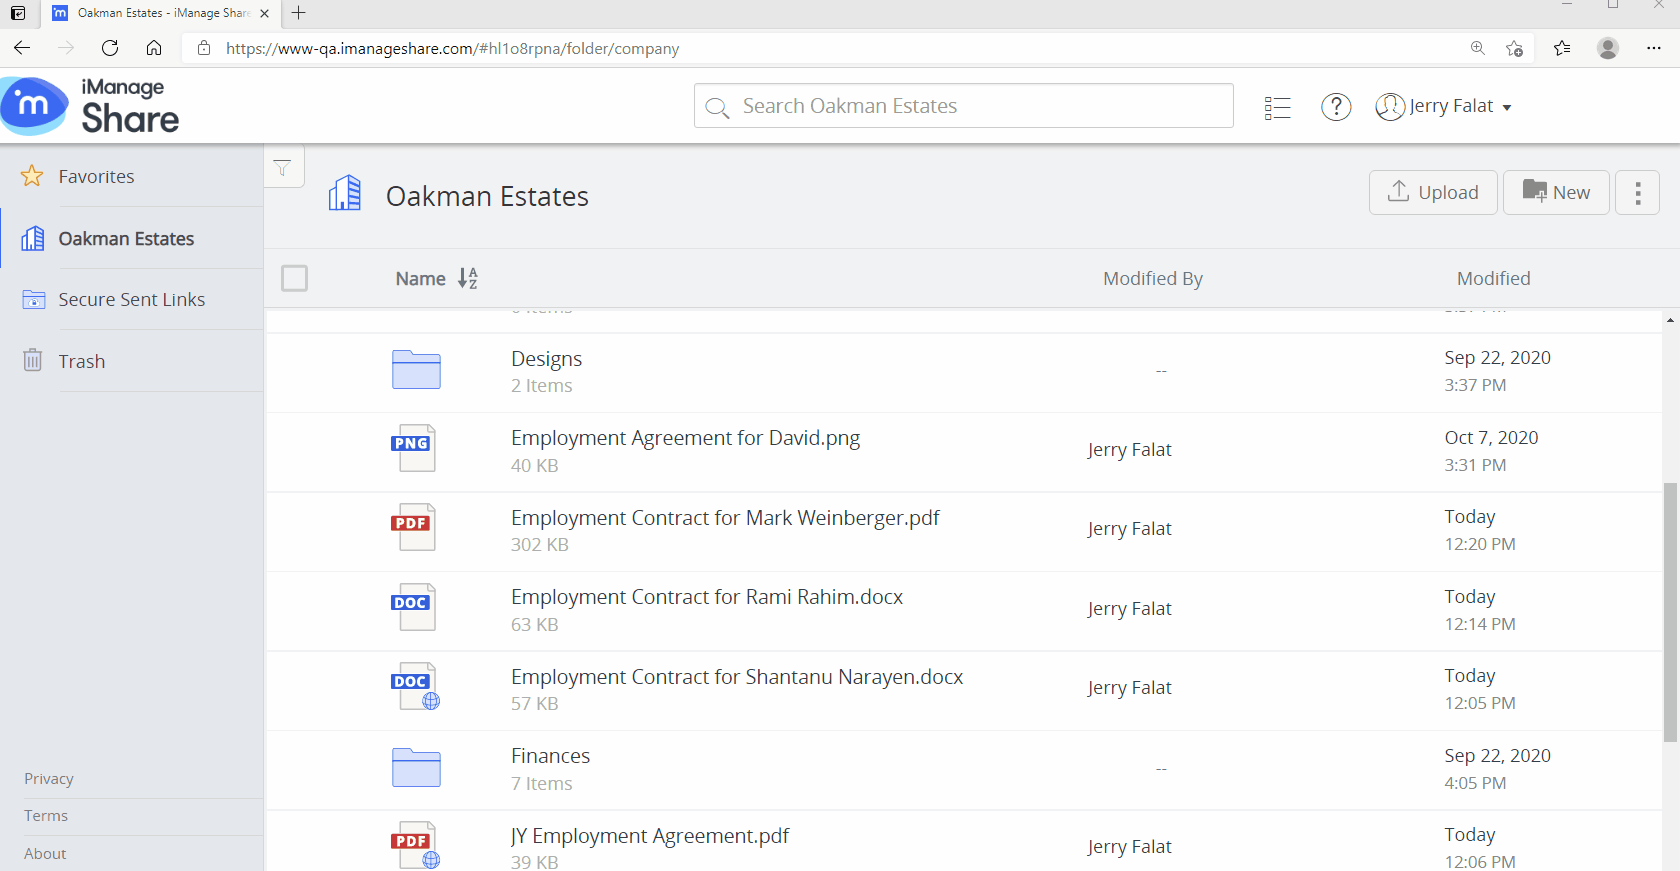This screenshot has height=871, width=1680.
Task: Click PDF icon for Mark Weinberger contract
Action: [412, 527]
